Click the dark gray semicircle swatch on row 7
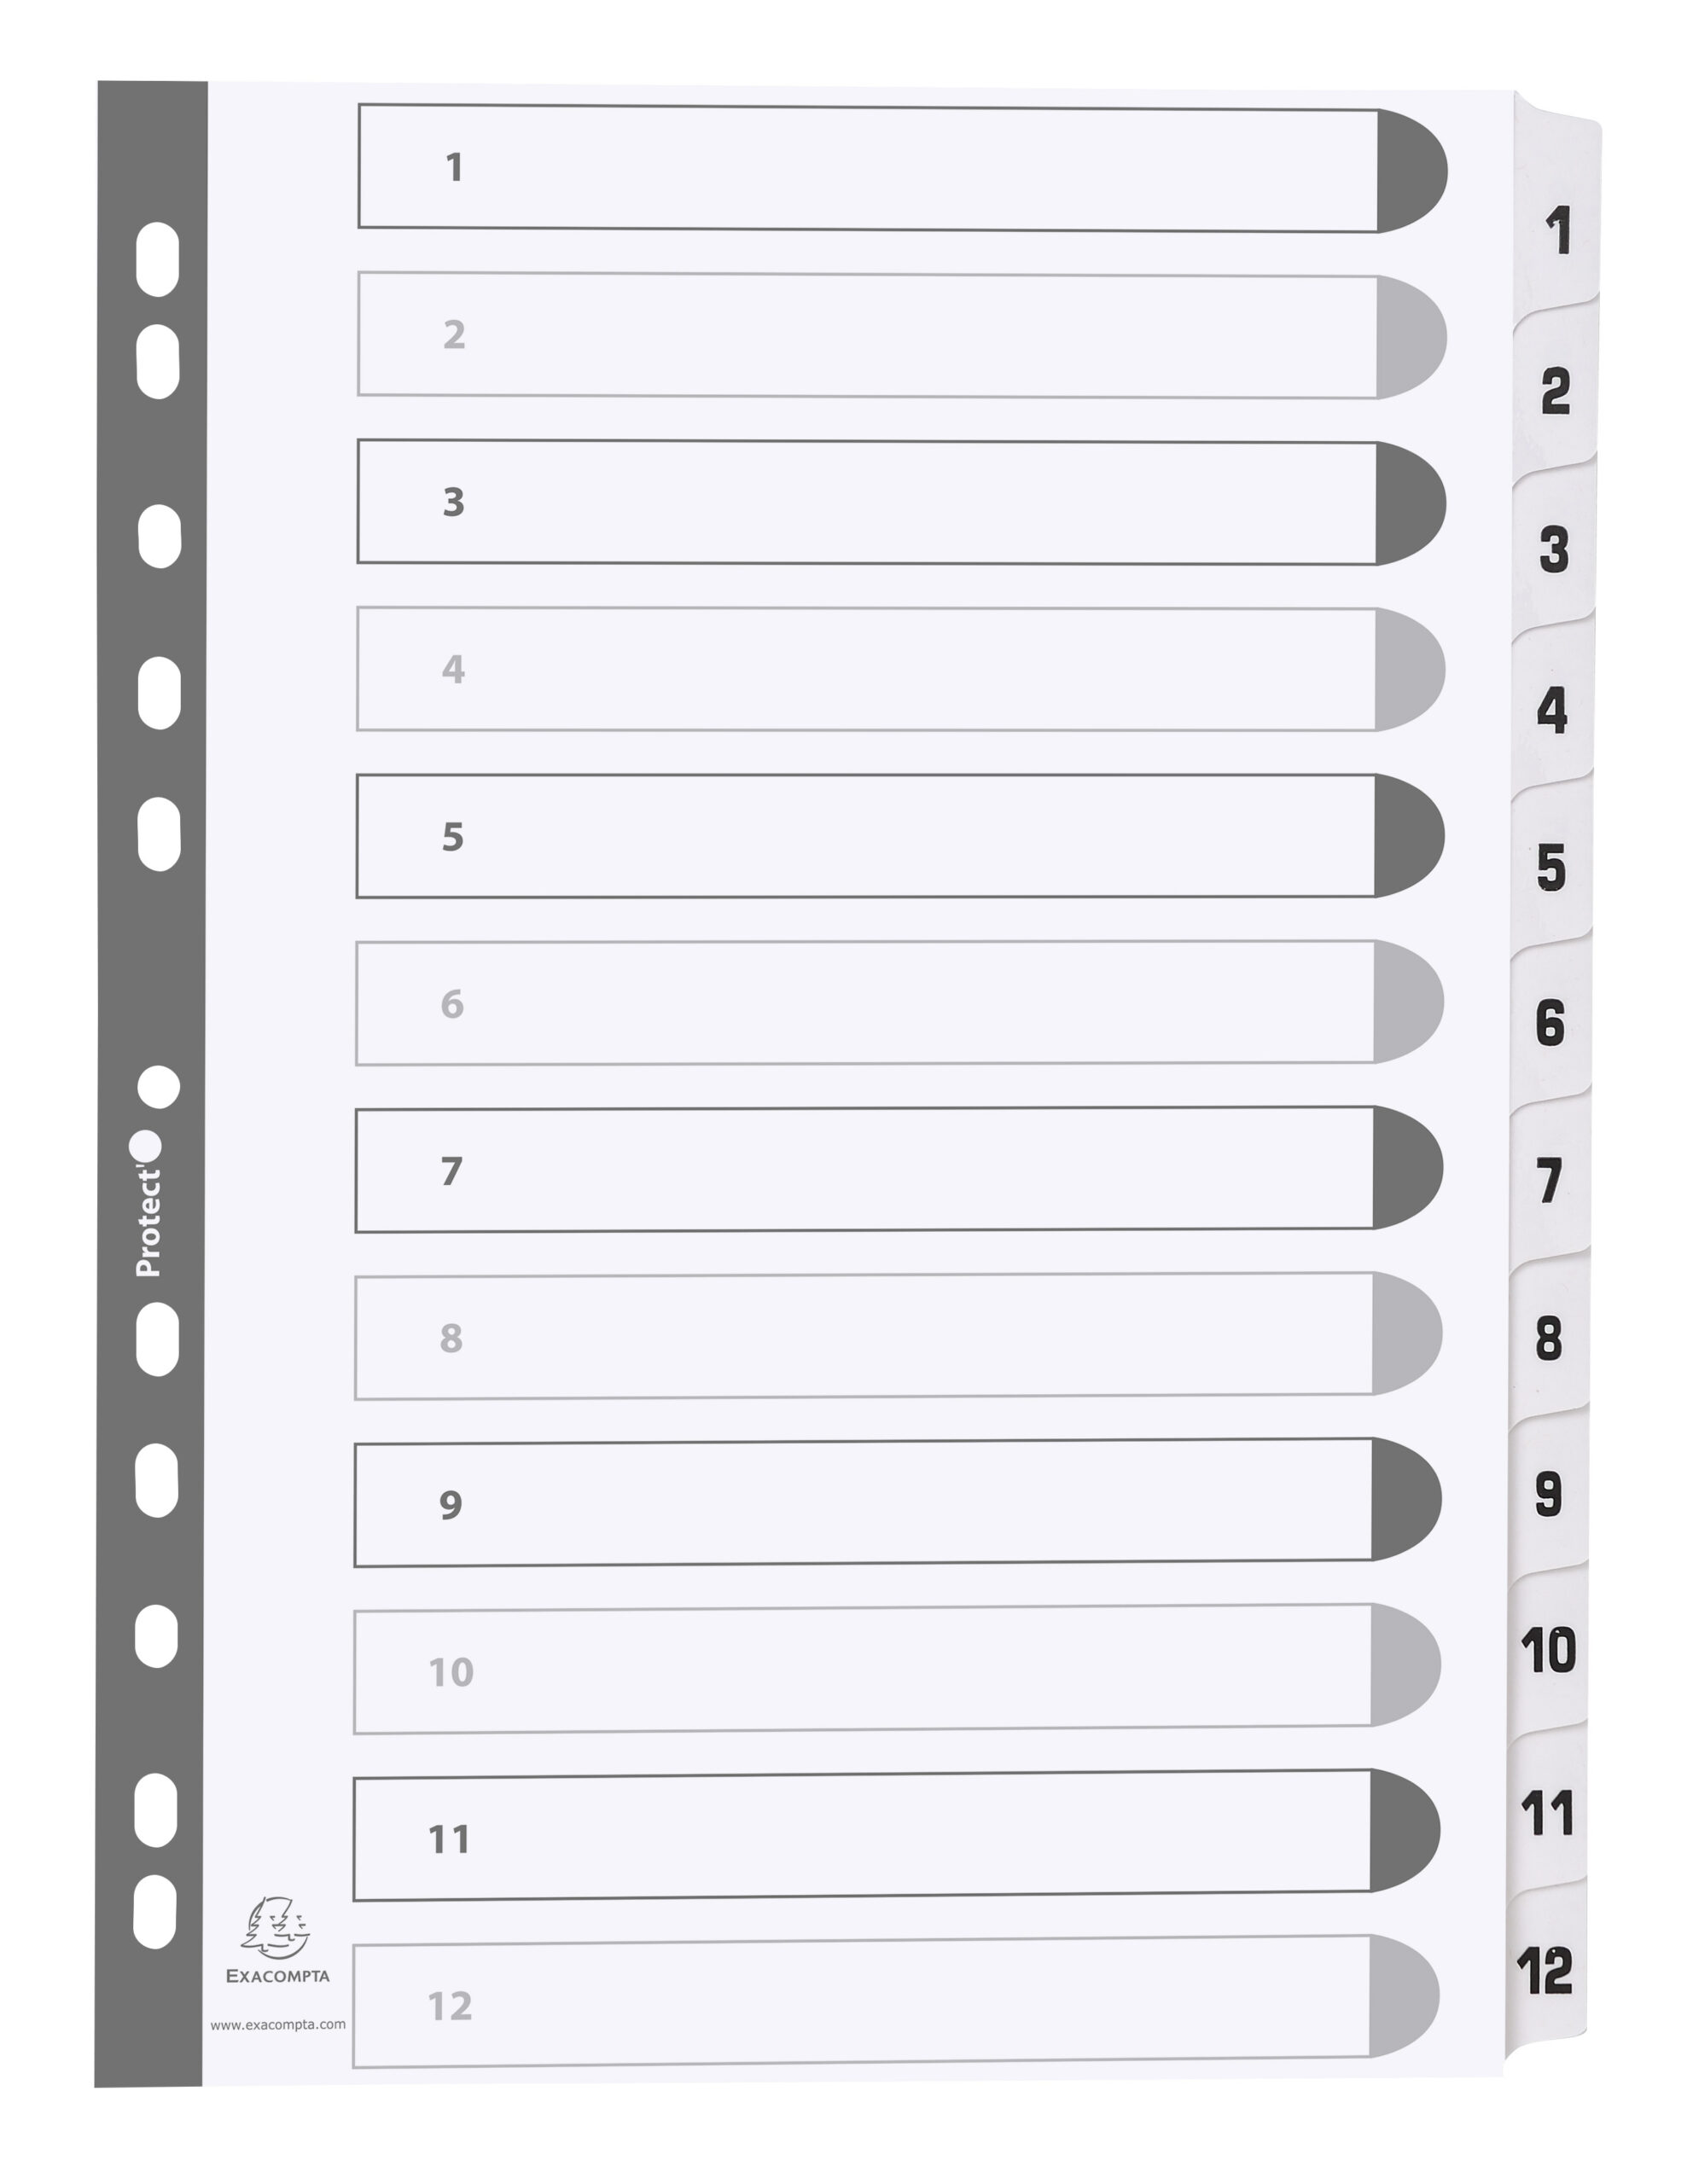Screen dimensions: 1693x2184 1405,1167
